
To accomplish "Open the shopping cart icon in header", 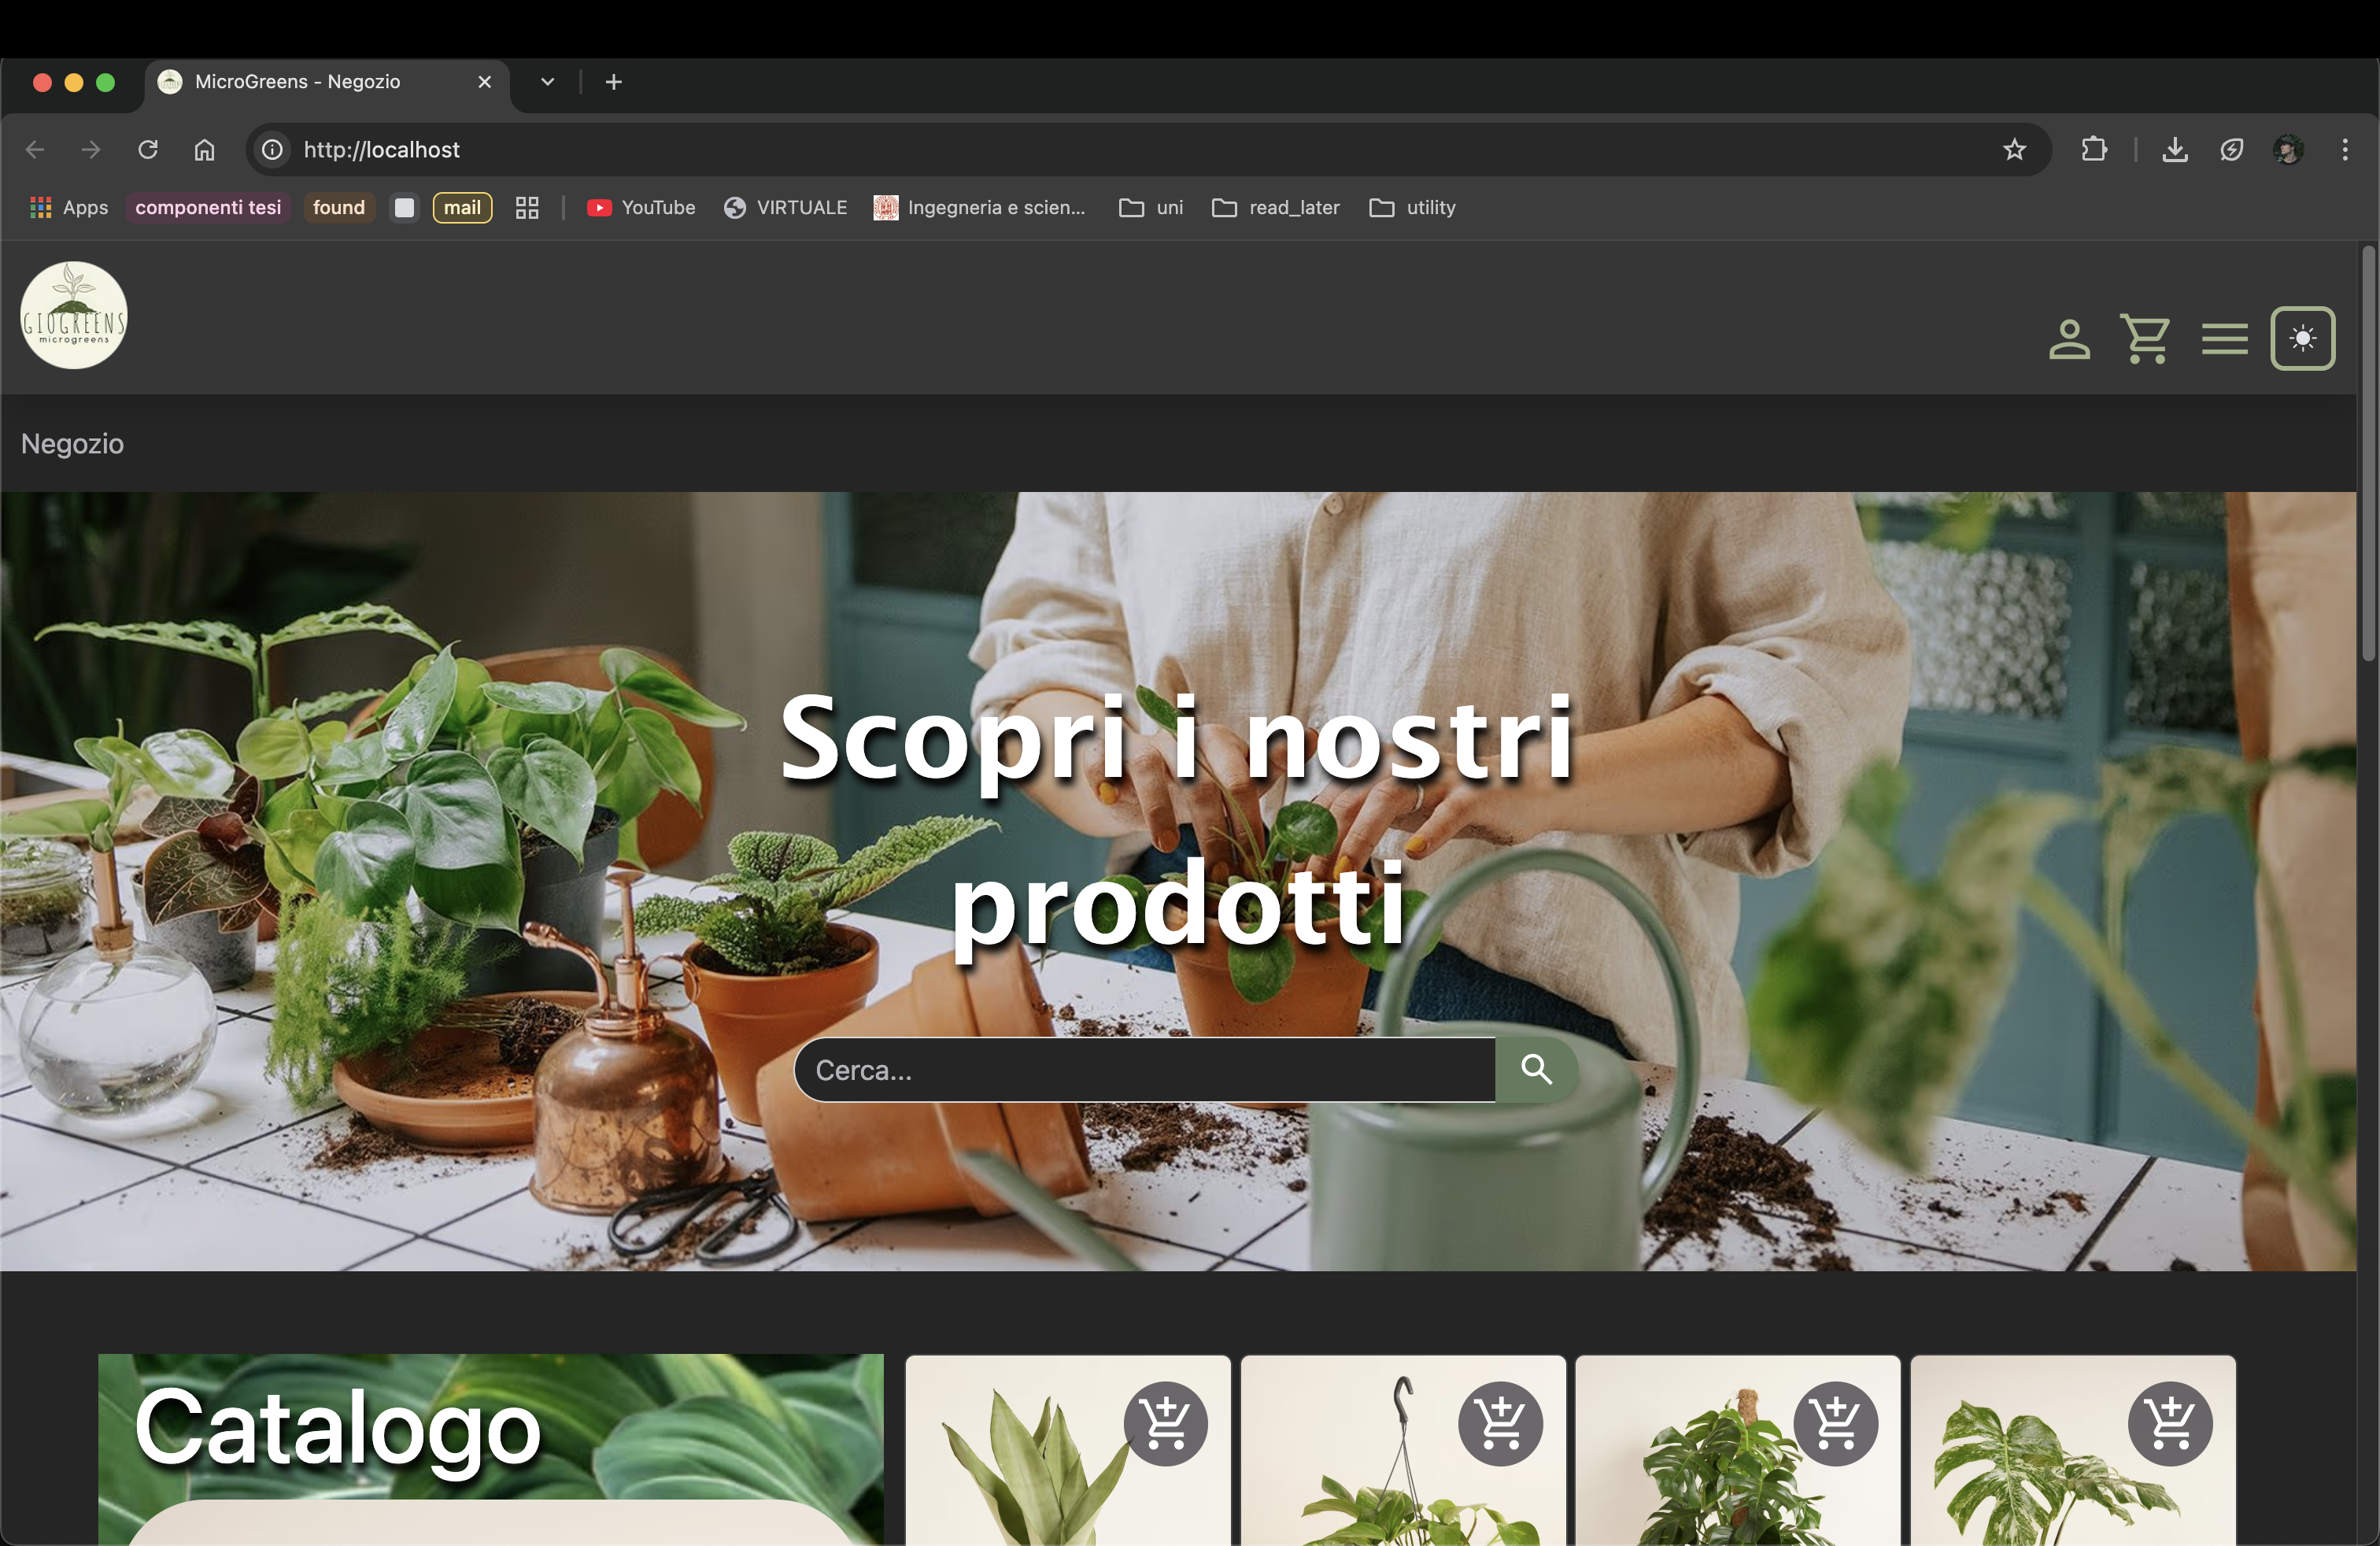I will click(2145, 339).
